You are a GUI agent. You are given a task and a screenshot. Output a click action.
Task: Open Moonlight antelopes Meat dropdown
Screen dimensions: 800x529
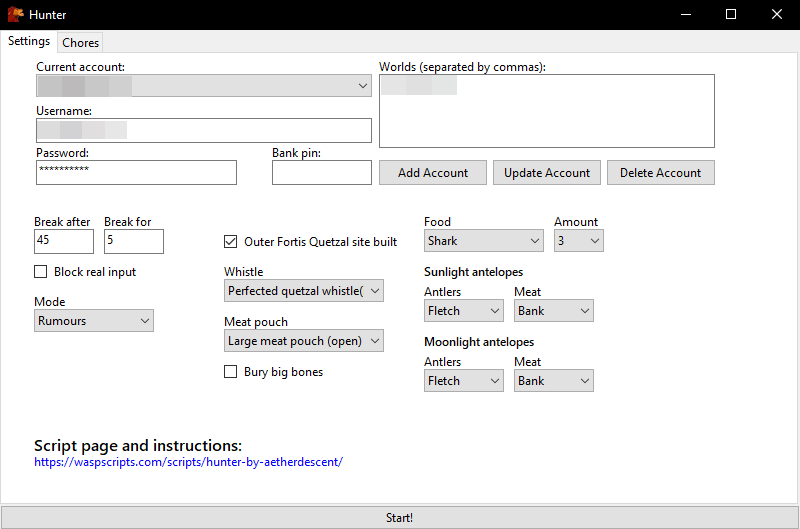[554, 381]
